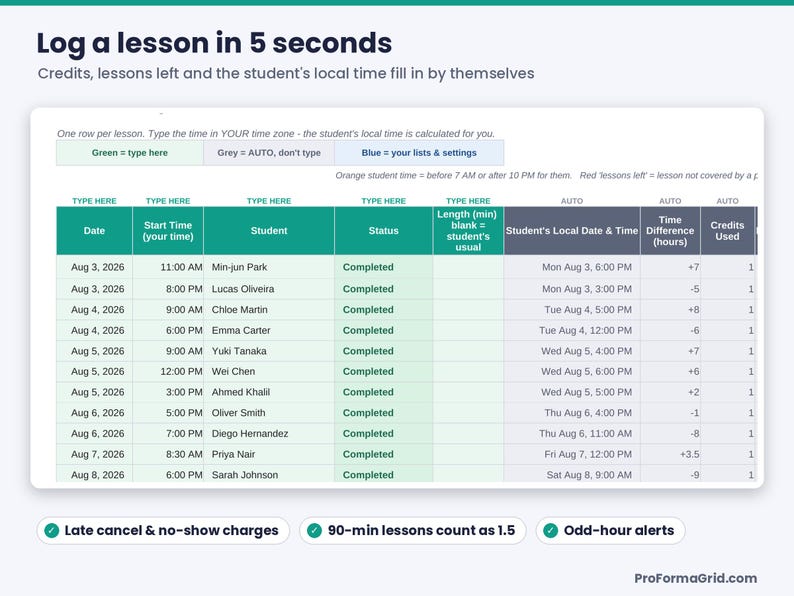Click the local time 'Thu Aug 6, 11:00 AM'
This screenshot has height=596, width=794.
point(572,433)
